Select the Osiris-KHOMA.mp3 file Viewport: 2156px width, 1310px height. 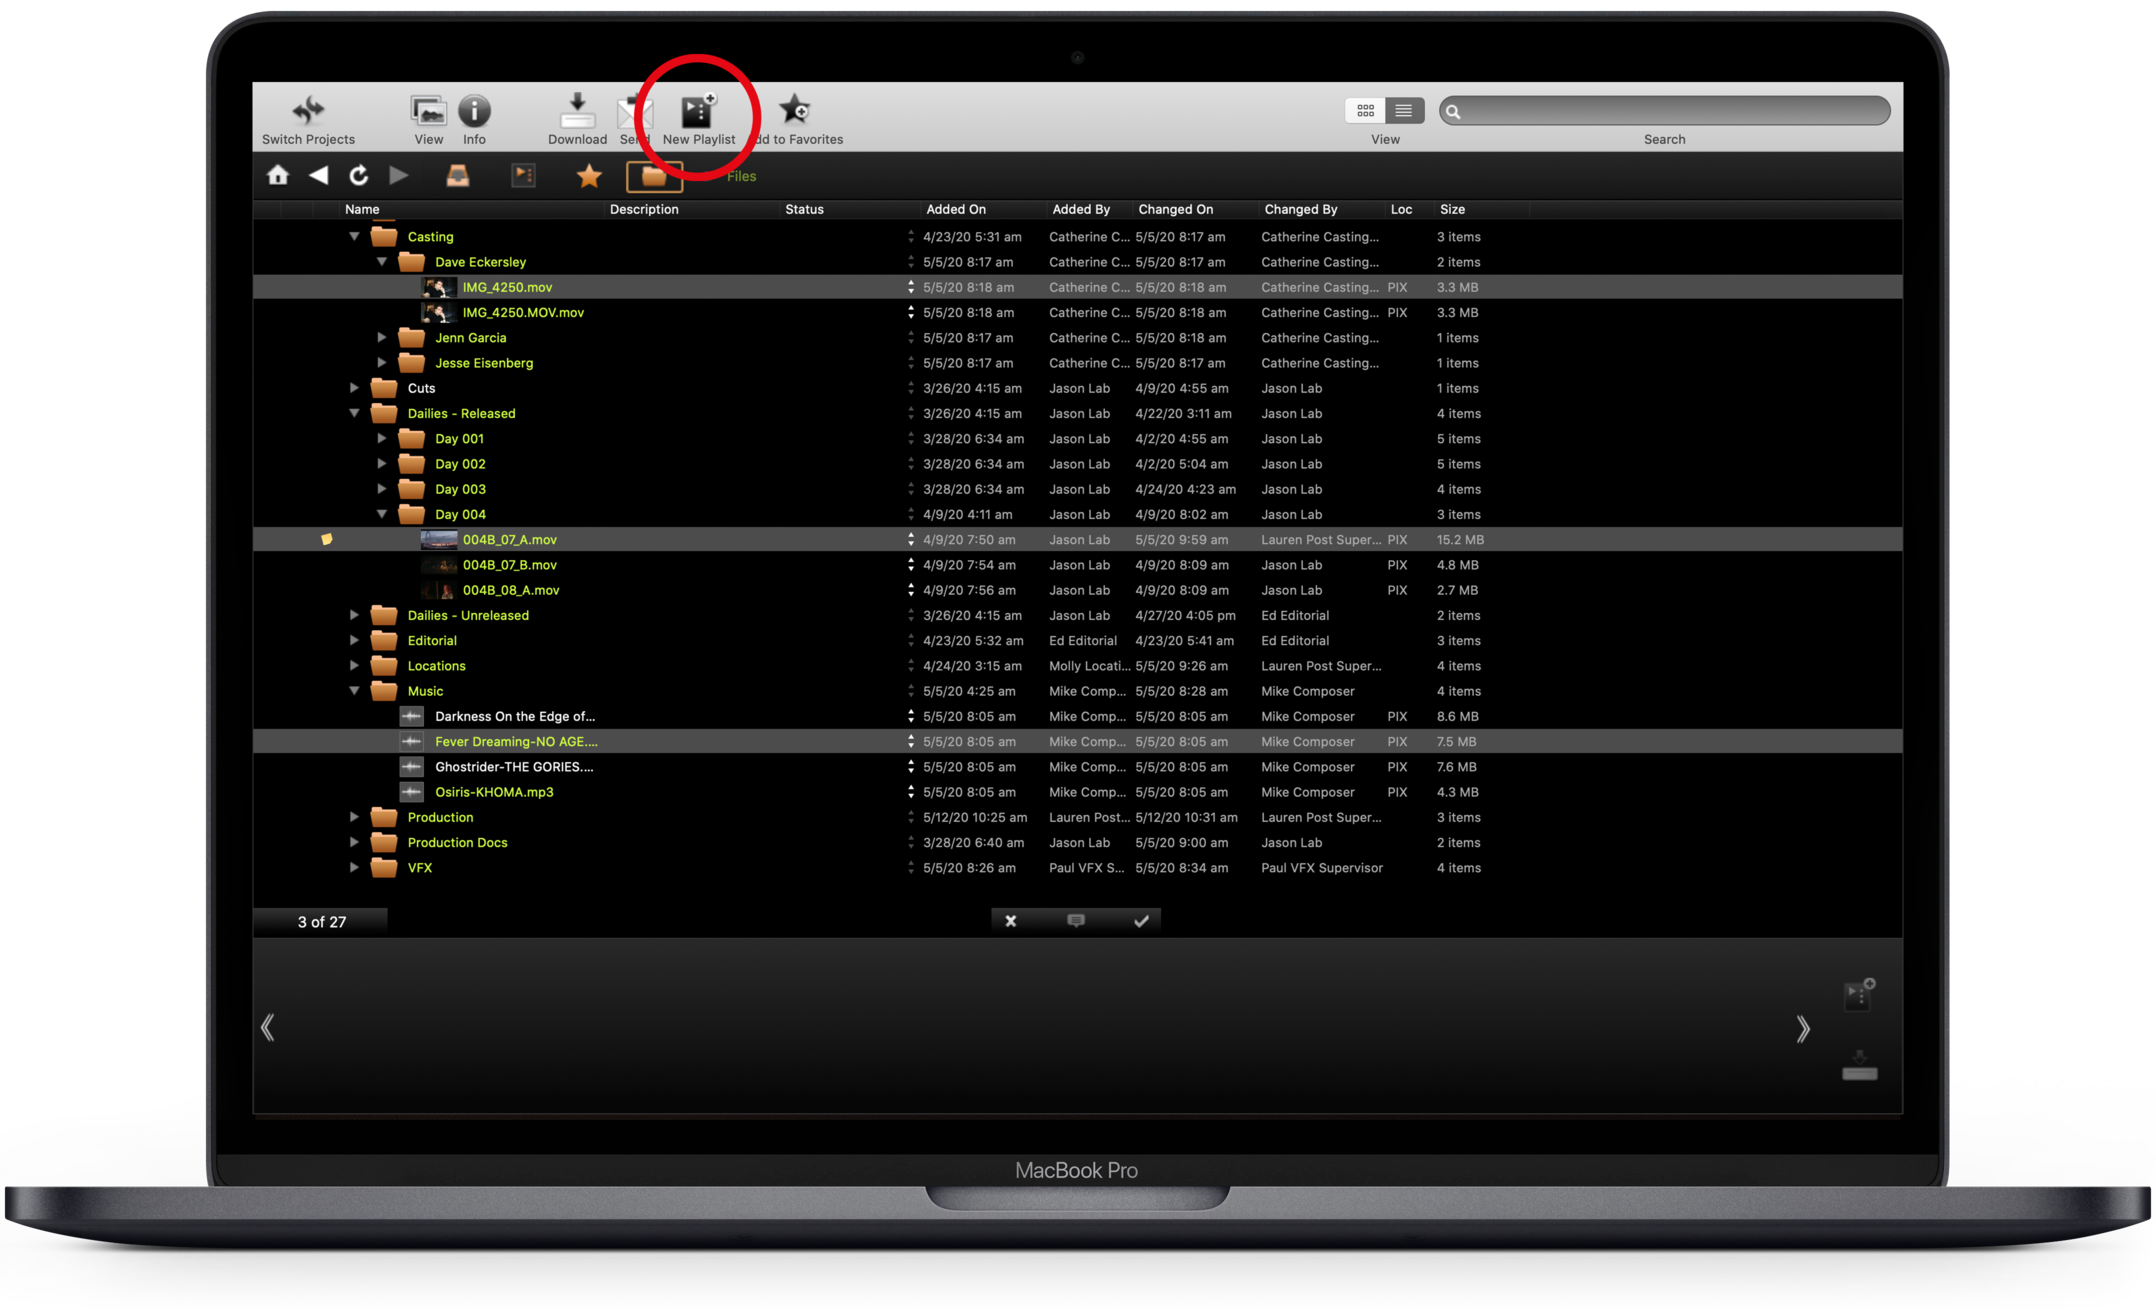494,792
